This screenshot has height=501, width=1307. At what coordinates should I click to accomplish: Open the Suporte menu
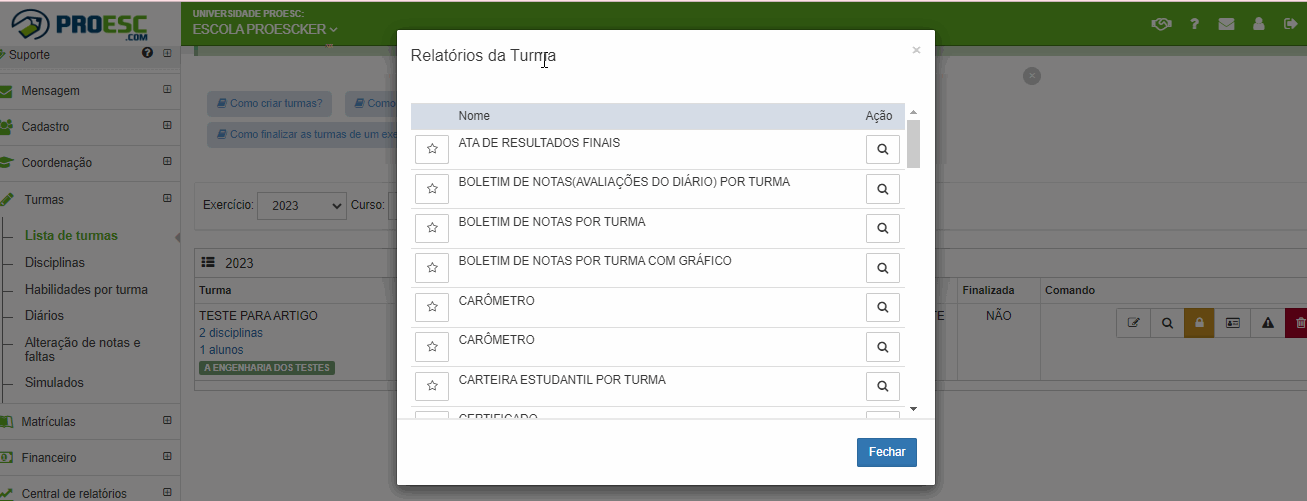[29, 54]
